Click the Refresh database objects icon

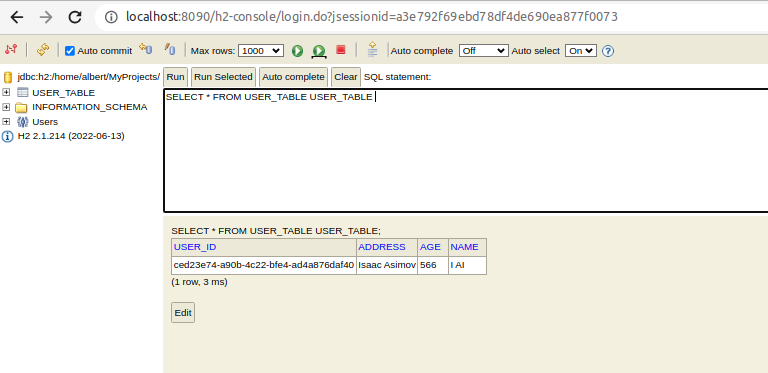[43, 49]
